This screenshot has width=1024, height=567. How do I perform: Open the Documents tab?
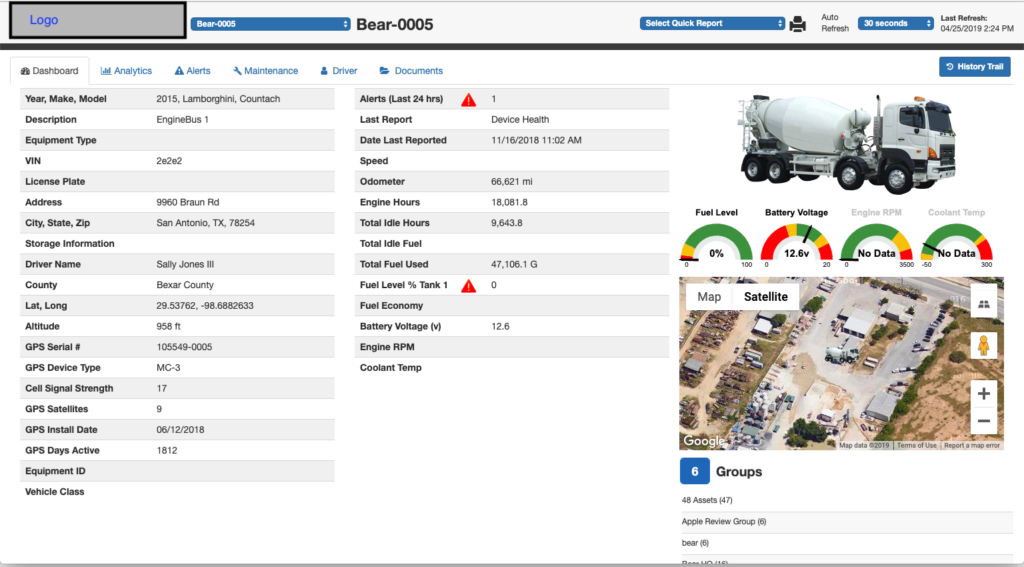pos(411,71)
